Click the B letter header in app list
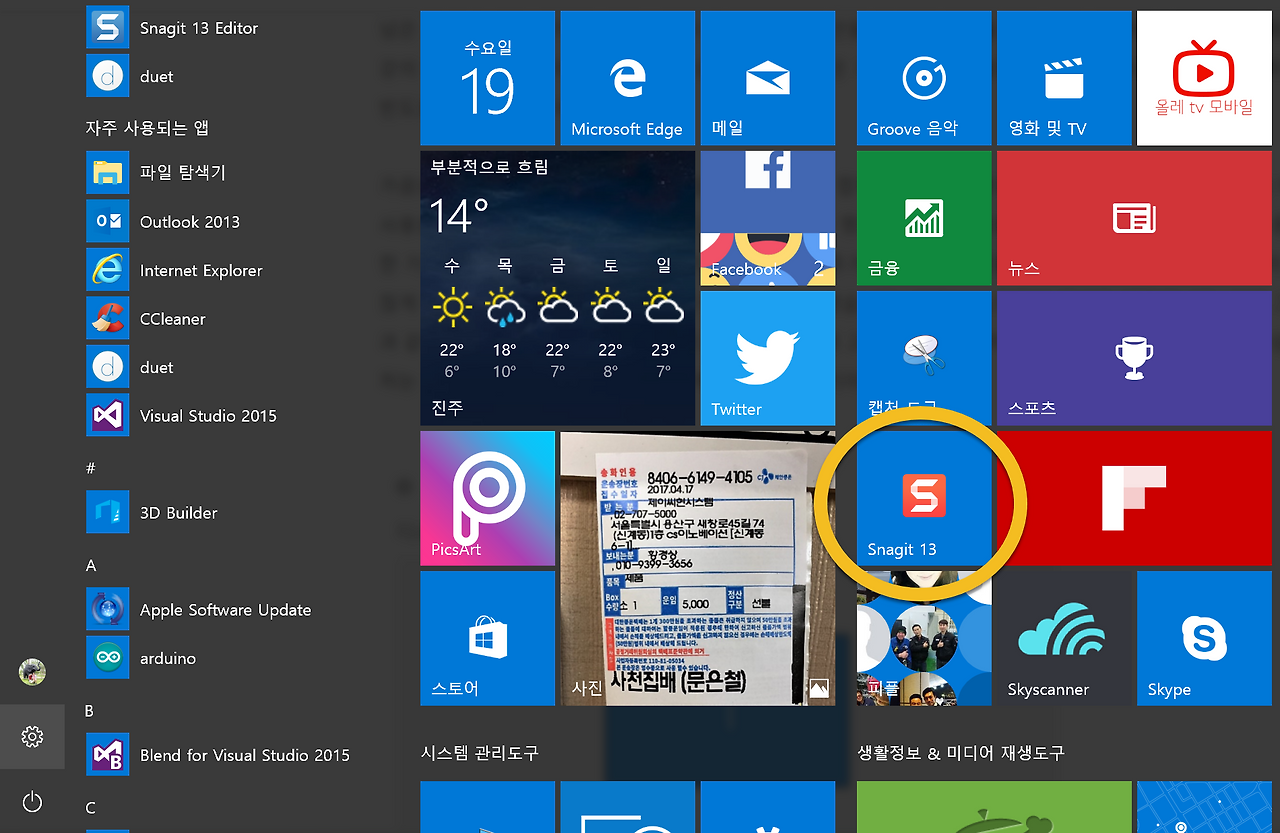The image size is (1280, 833). point(90,711)
